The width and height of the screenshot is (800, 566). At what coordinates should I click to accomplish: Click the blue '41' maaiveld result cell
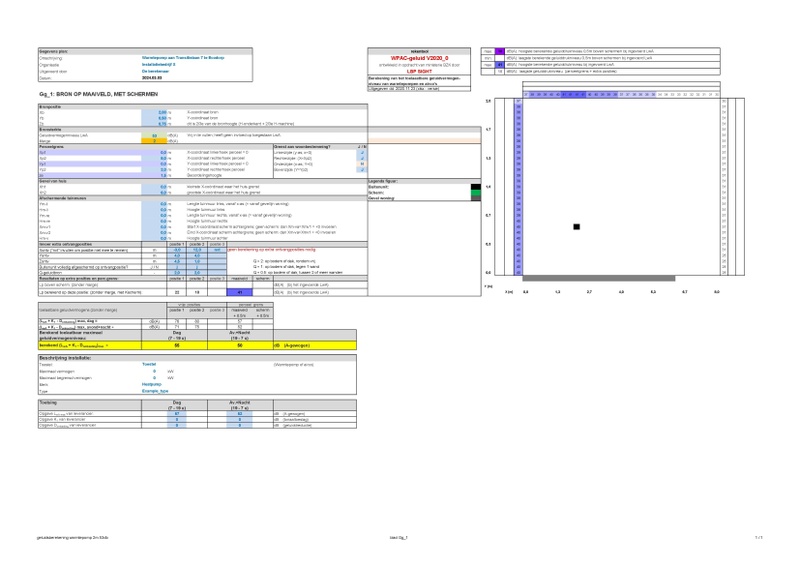point(239,292)
